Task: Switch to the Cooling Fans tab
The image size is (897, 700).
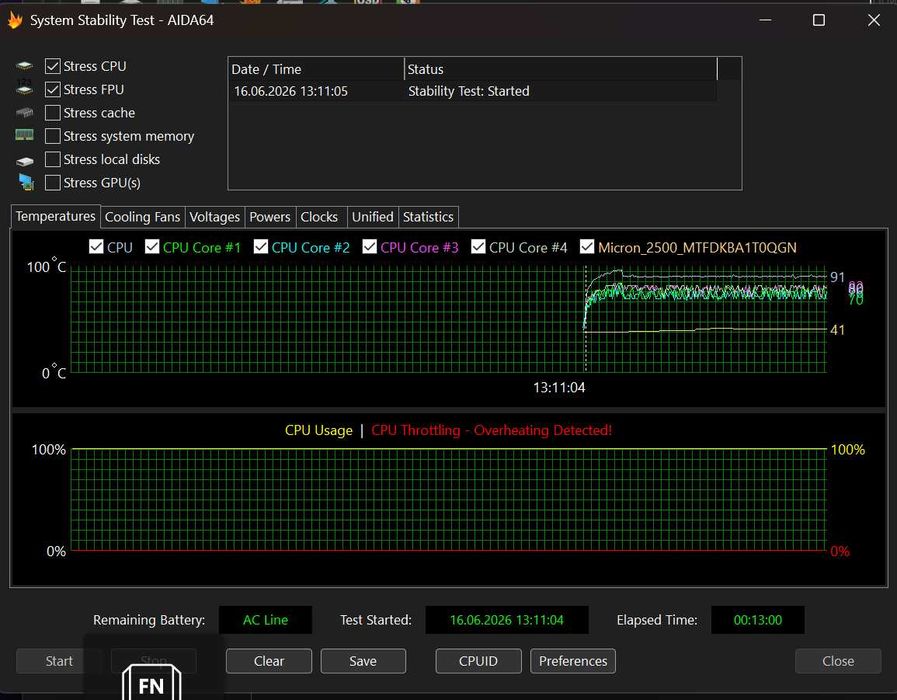Action: (142, 217)
